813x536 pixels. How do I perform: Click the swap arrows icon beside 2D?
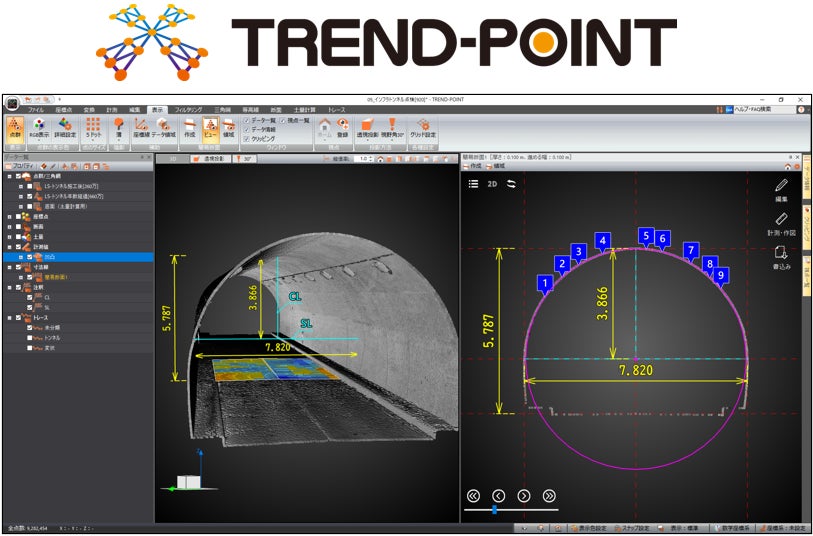(x=511, y=184)
